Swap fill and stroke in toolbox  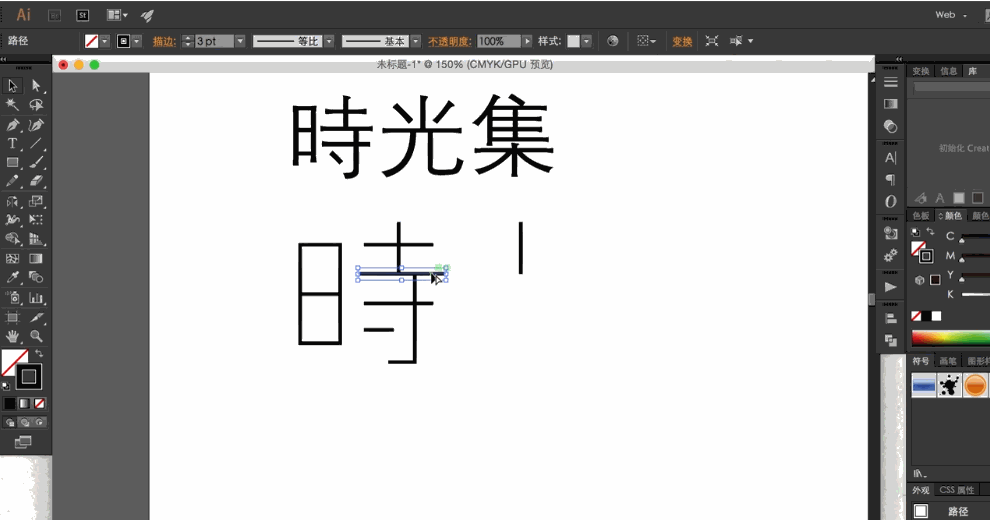[39, 353]
